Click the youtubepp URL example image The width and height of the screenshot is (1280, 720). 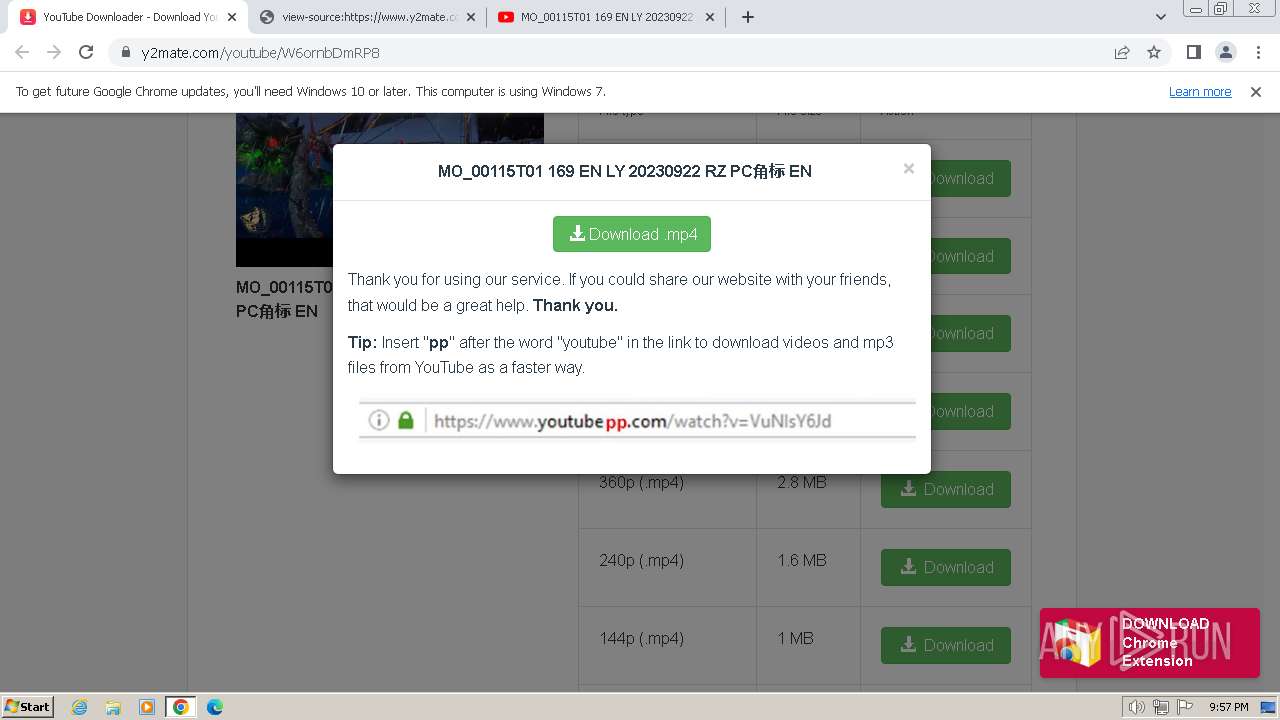[x=637, y=420]
